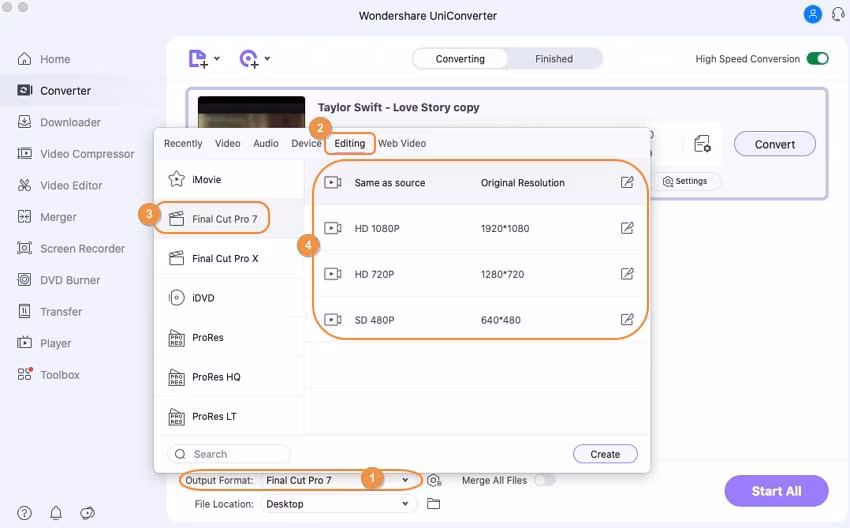Edit the HD 1080P preset
The height and width of the screenshot is (528, 850).
627,228
